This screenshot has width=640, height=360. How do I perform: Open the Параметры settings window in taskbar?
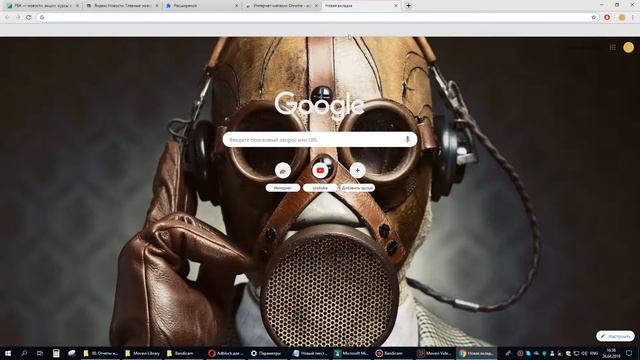coord(267,353)
